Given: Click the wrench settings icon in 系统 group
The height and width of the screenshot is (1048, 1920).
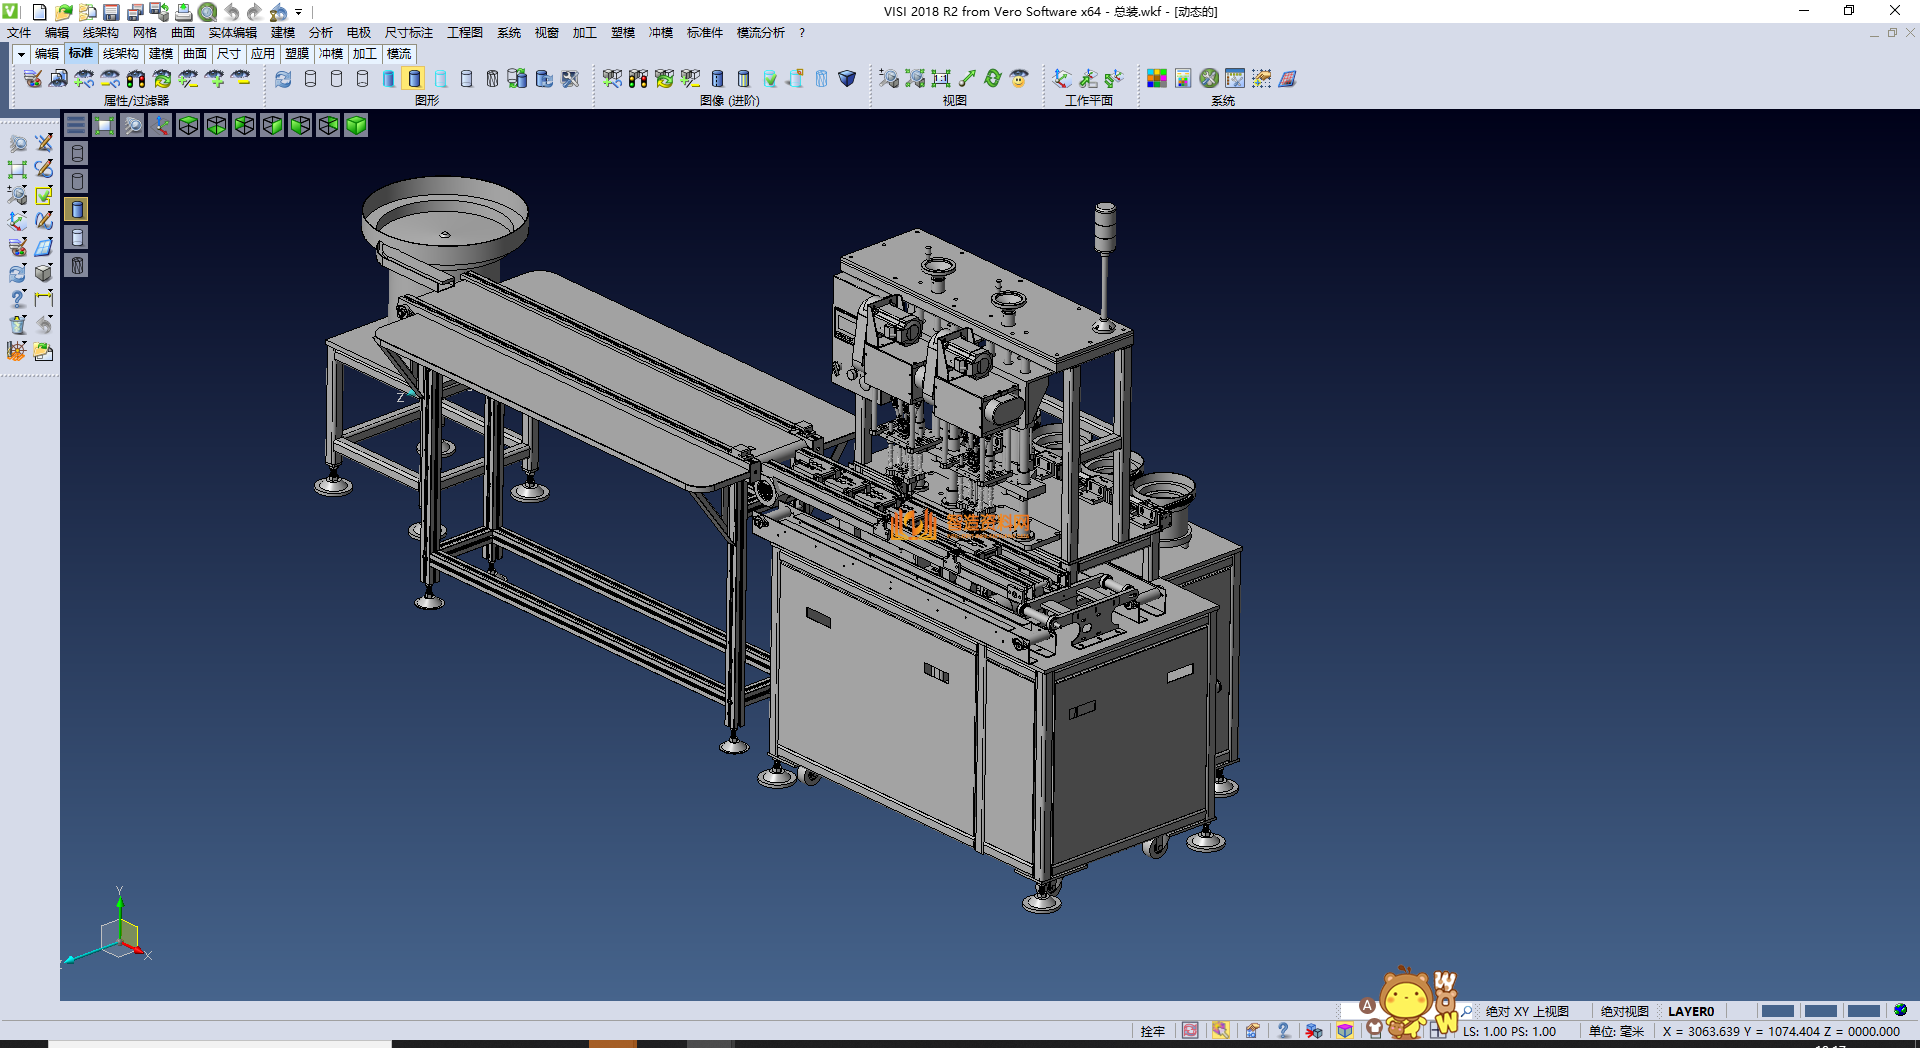Looking at the screenshot, I should (1209, 79).
